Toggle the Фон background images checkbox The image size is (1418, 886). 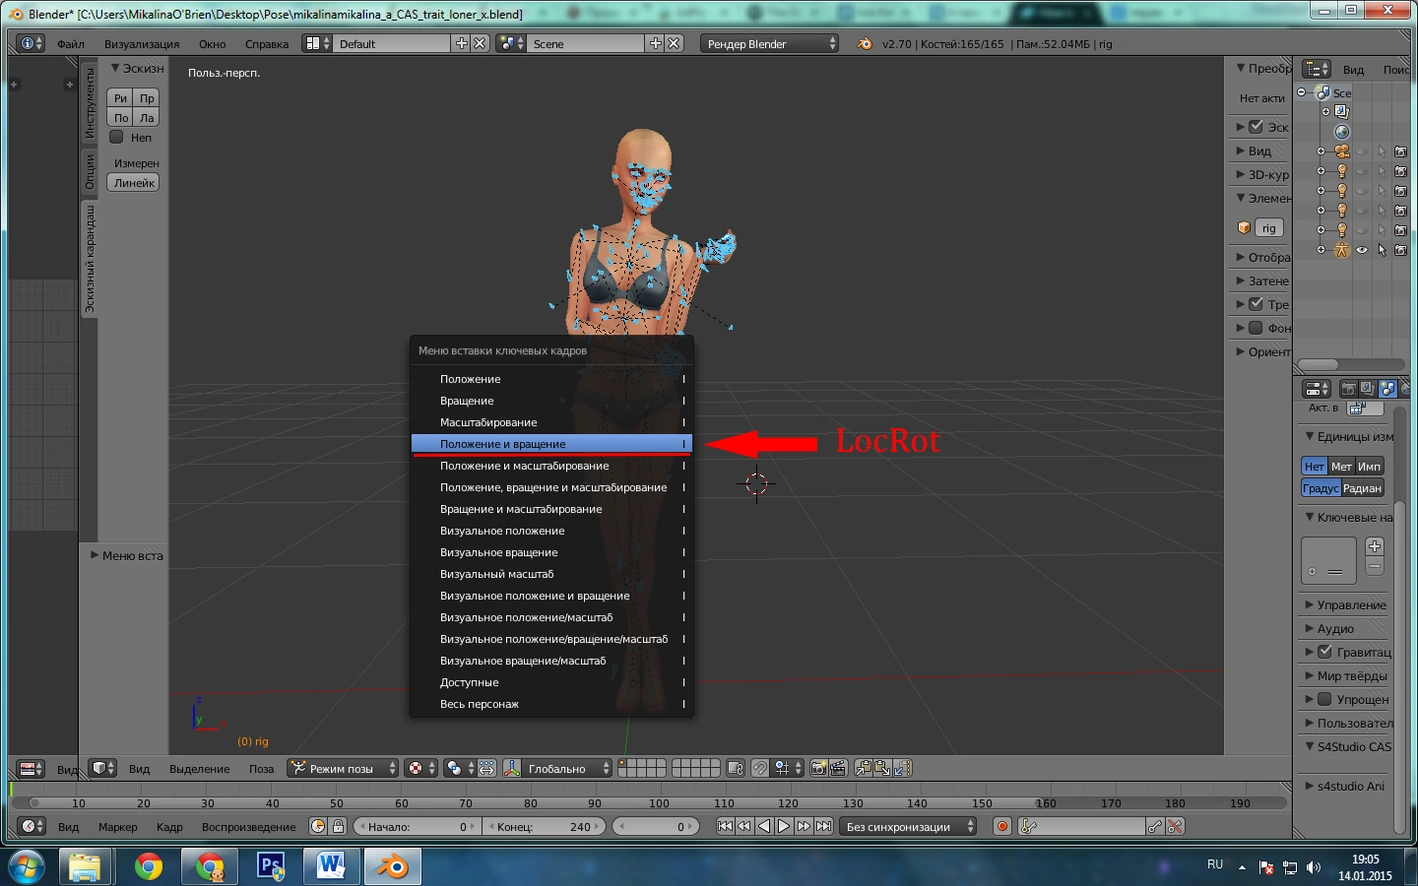(1256, 328)
